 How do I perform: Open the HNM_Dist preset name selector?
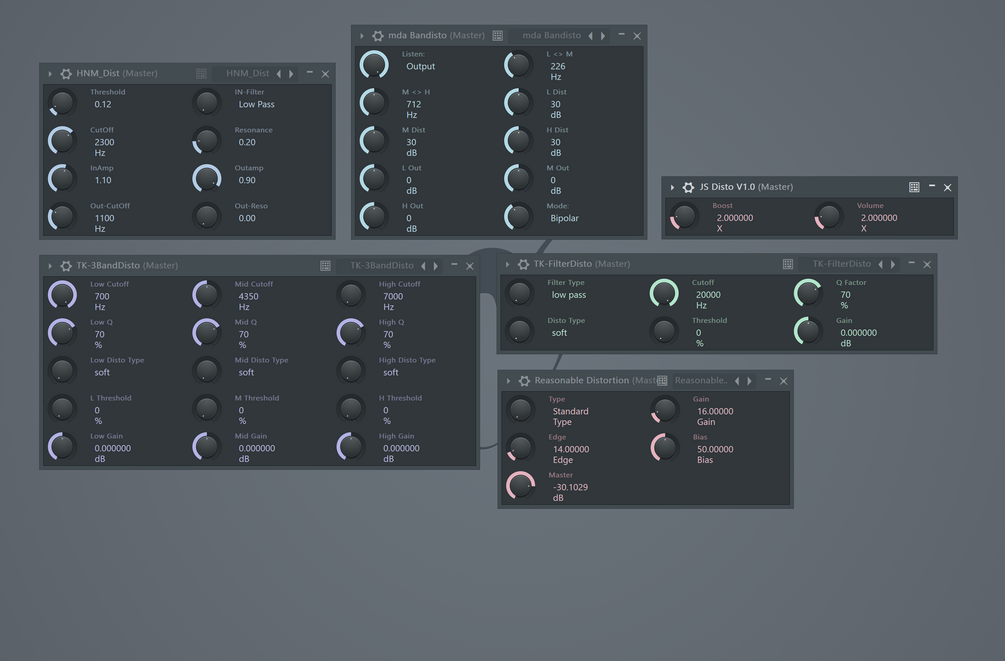[247, 74]
